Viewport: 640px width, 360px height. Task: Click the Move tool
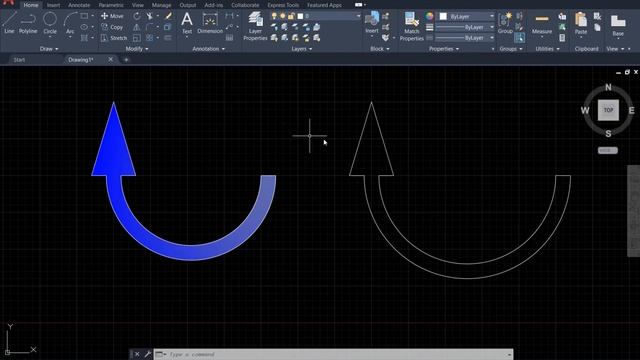click(x=112, y=16)
